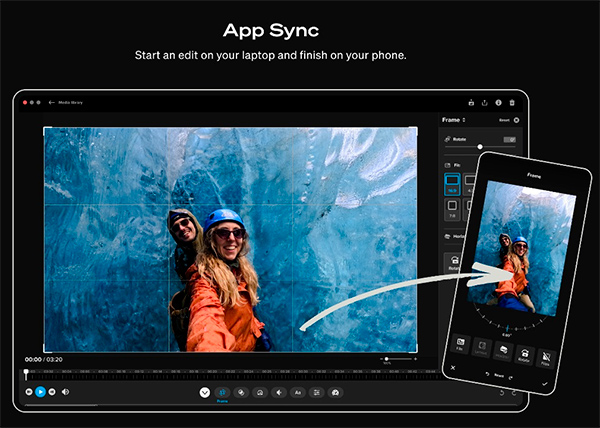Viewport: 600px width, 428px height.
Task: Open the text (Aa) tool in toolbar
Action: [297, 393]
